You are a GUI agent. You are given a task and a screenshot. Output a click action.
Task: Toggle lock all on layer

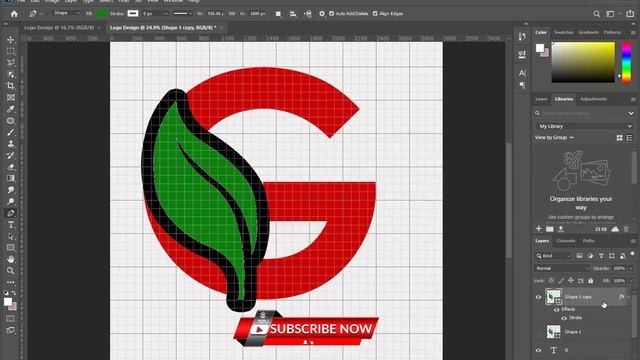click(x=591, y=280)
